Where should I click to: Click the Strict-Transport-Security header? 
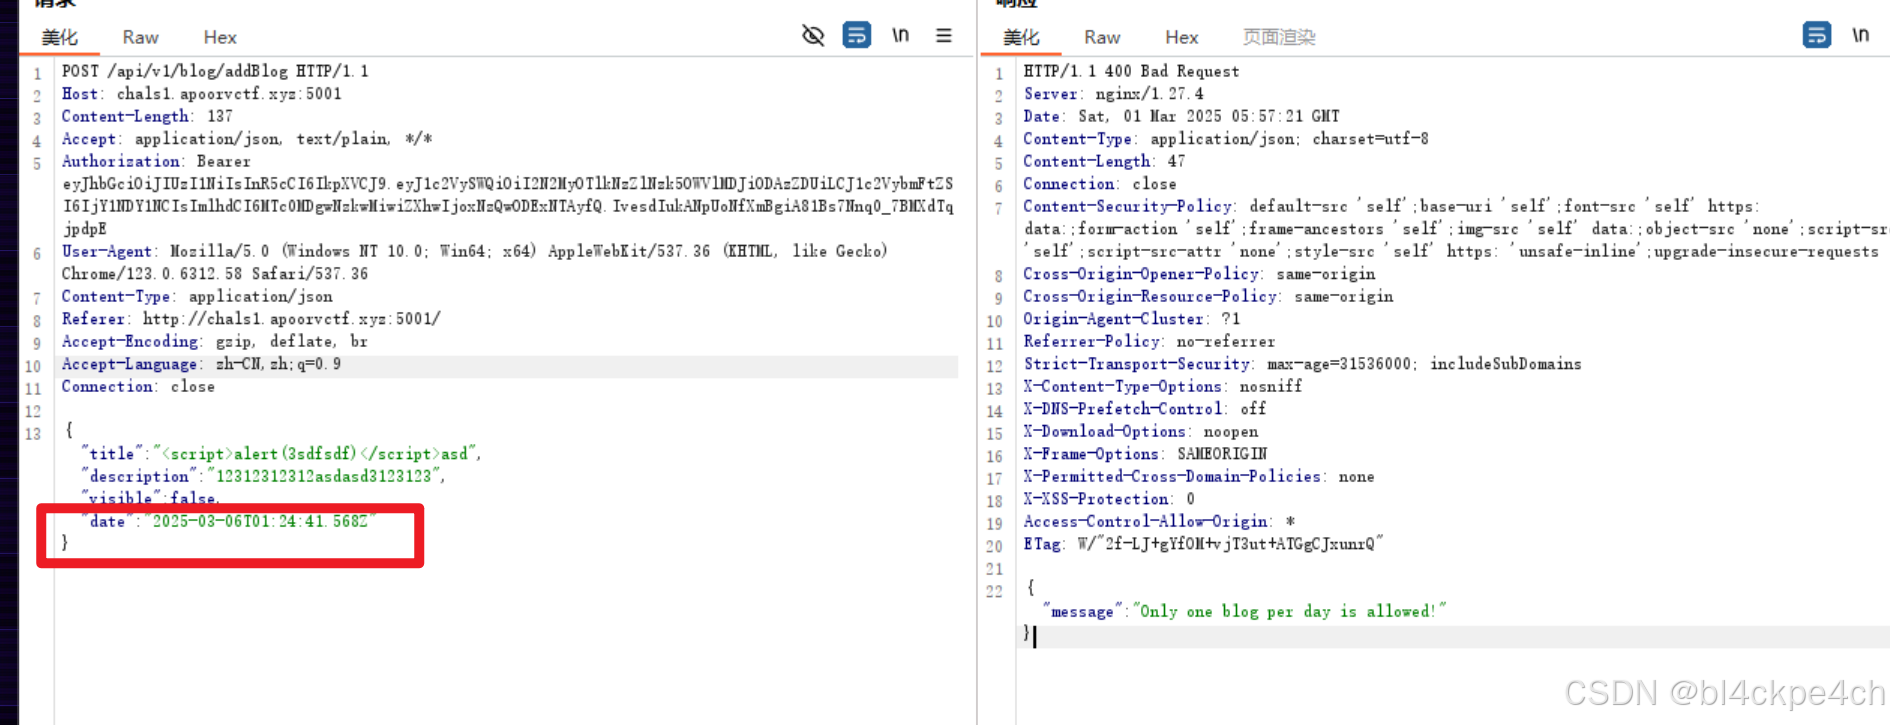1302,364
